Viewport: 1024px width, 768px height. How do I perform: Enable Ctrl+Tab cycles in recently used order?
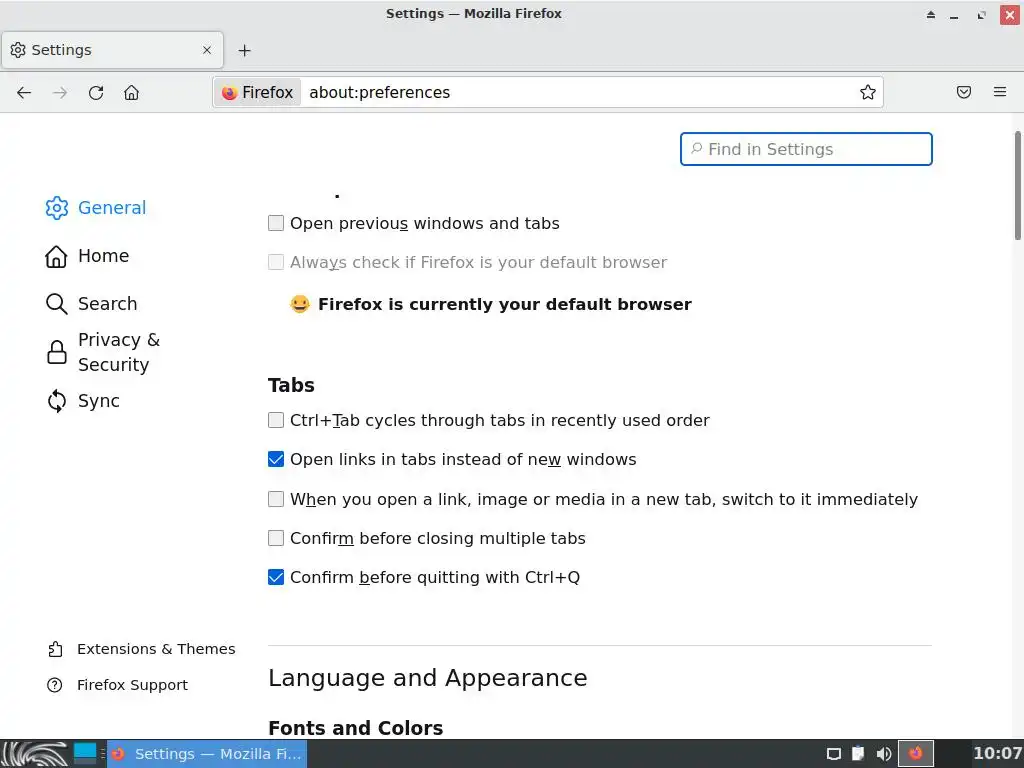[276, 420]
